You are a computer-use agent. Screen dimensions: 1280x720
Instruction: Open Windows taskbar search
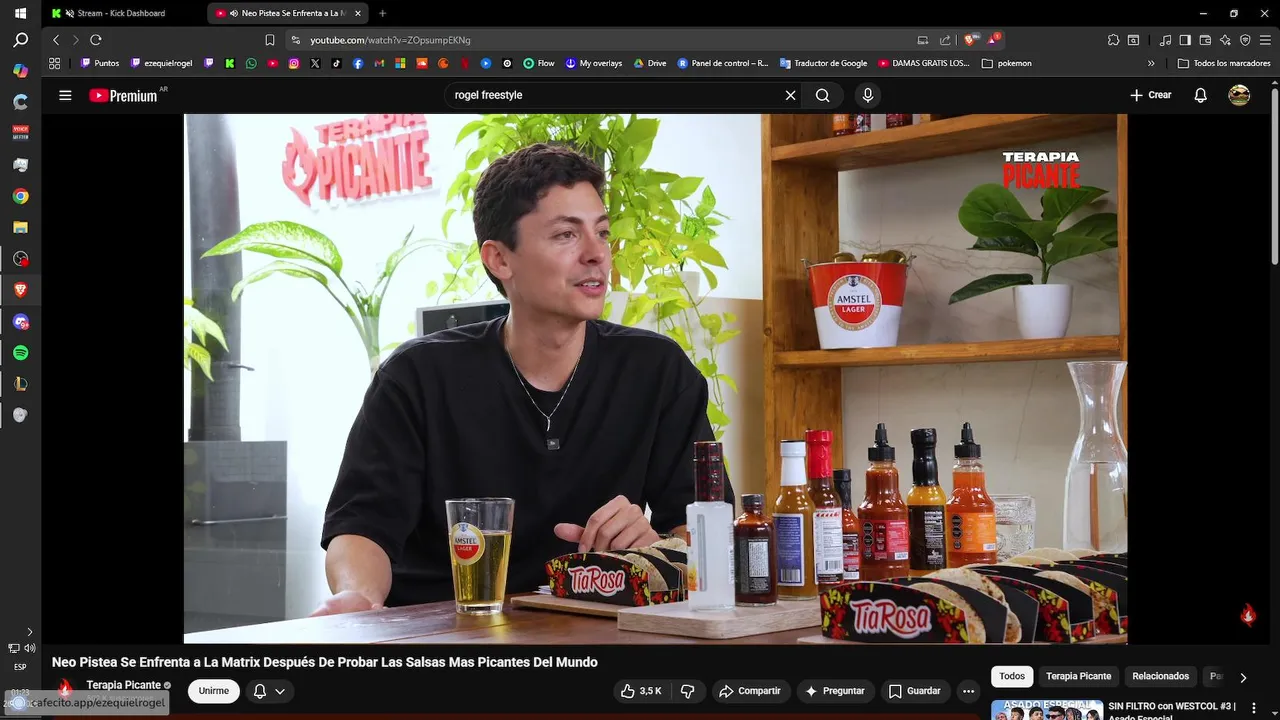tap(20, 41)
